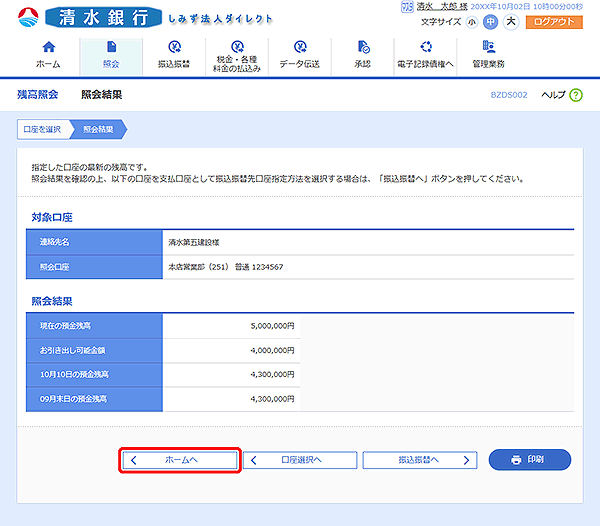
Task: Print the results with 印刷 button
Action: tap(530, 459)
